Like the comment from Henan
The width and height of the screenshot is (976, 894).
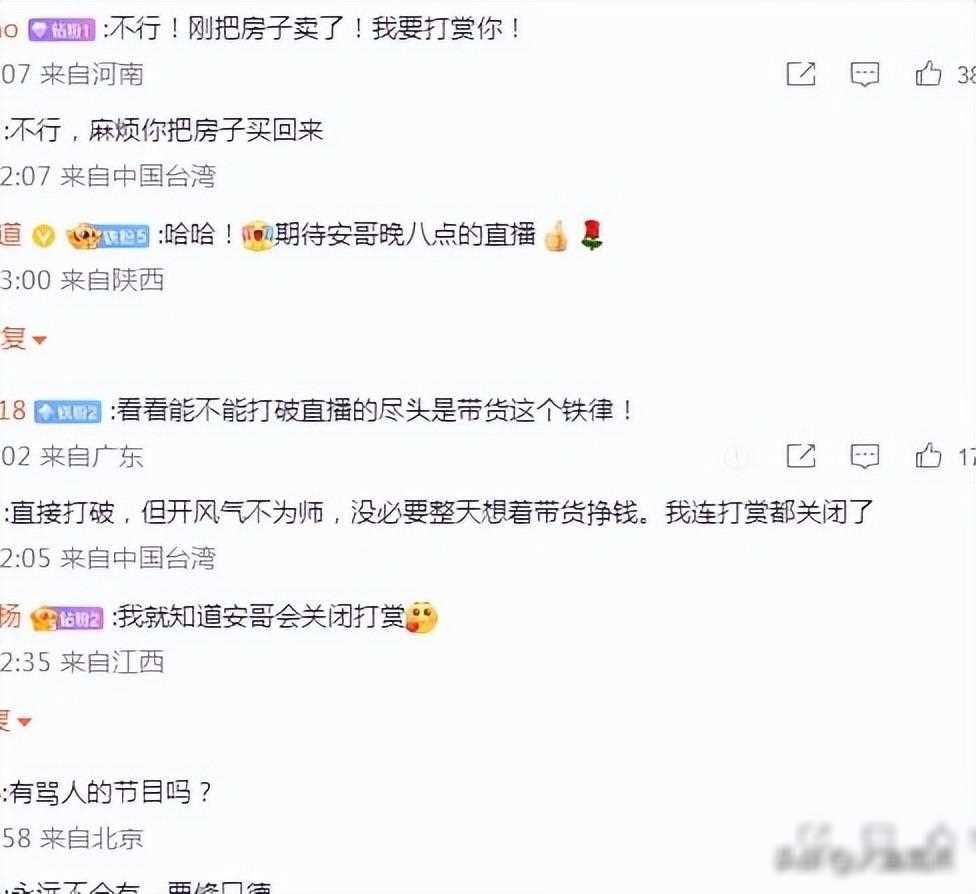pyautogui.click(x=928, y=73)
